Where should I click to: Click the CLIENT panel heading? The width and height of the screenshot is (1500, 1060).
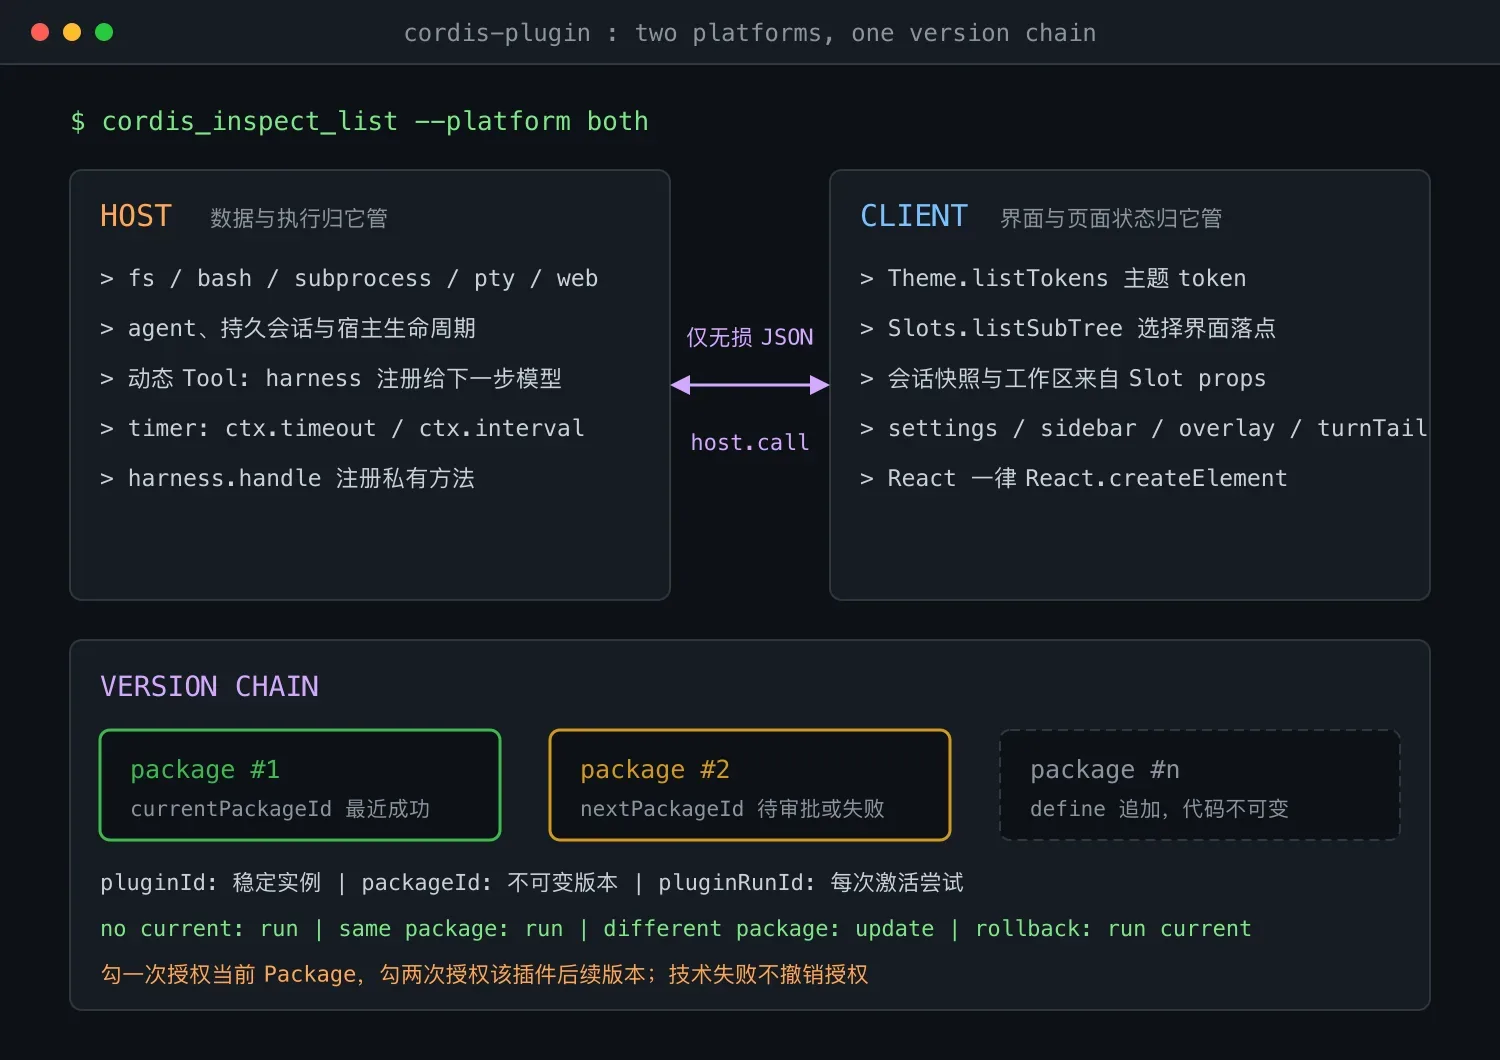(914, 216)
